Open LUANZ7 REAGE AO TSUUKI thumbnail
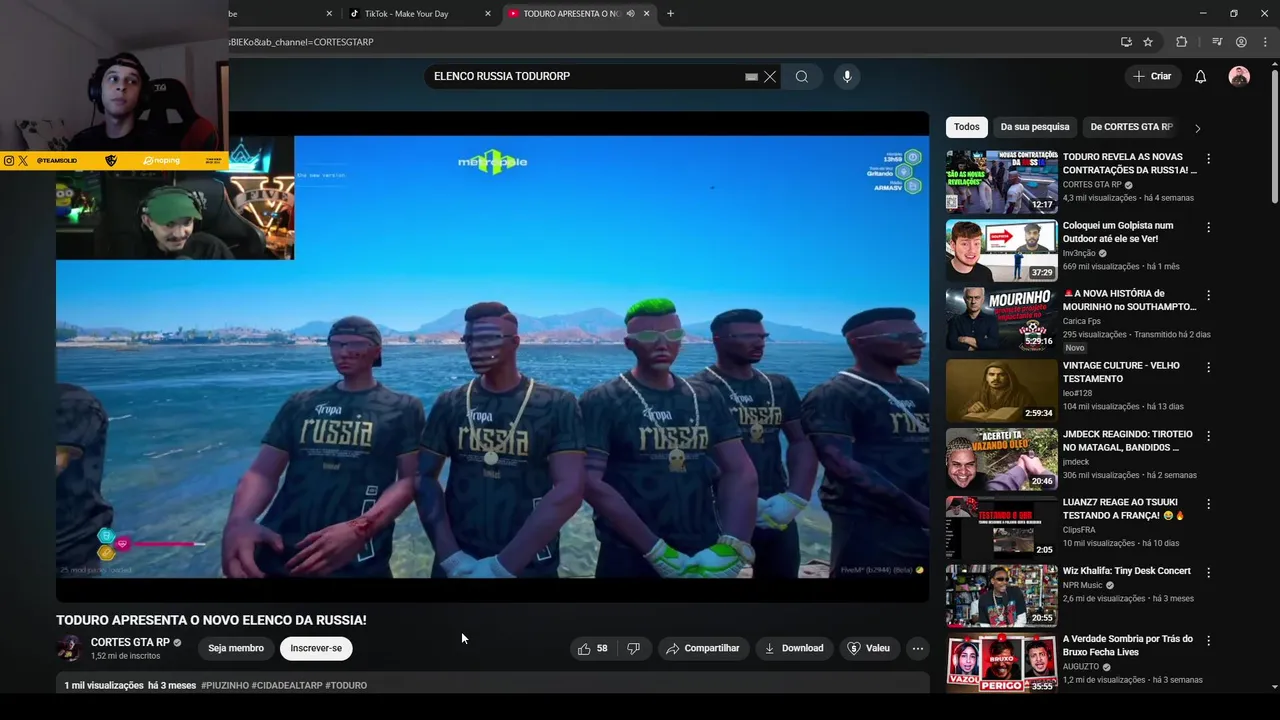Viewport: 1280px width, 720px height. [1001, 527]
